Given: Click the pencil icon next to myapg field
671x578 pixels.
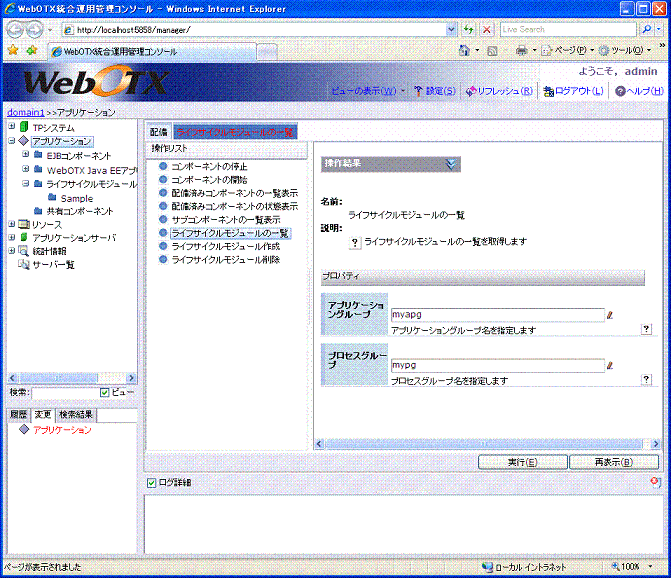Looking at the screenshot, I should [x=610, y=315].
